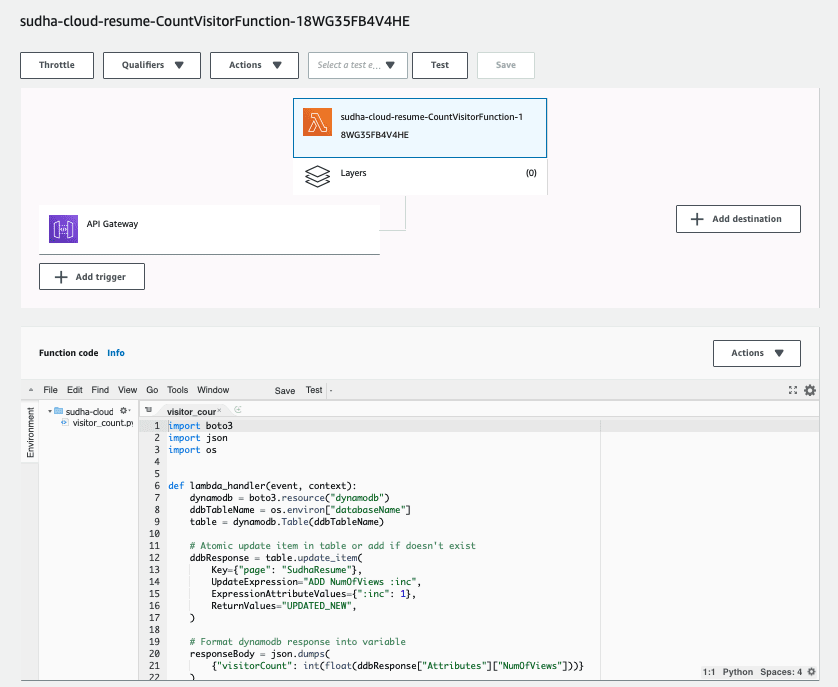Click the tab list icon beside visitor_count tab
838x687 pixels.
(149, 410)
